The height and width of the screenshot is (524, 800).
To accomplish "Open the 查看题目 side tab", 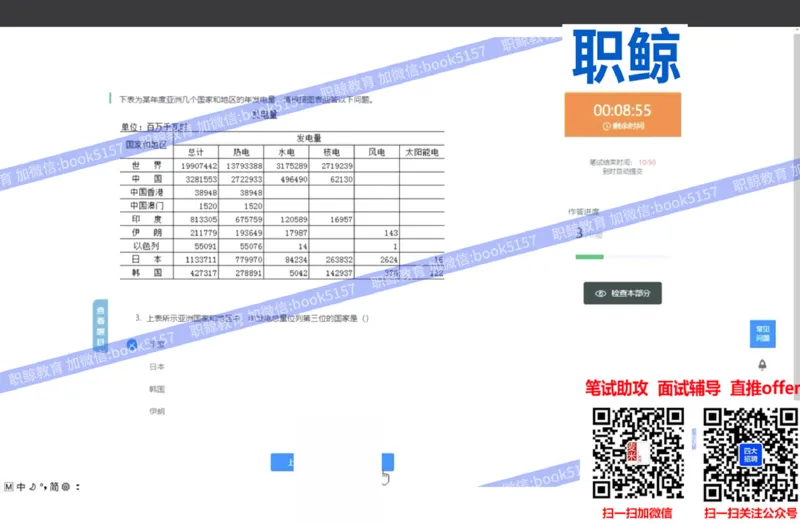I will click(x=101, y=325).
